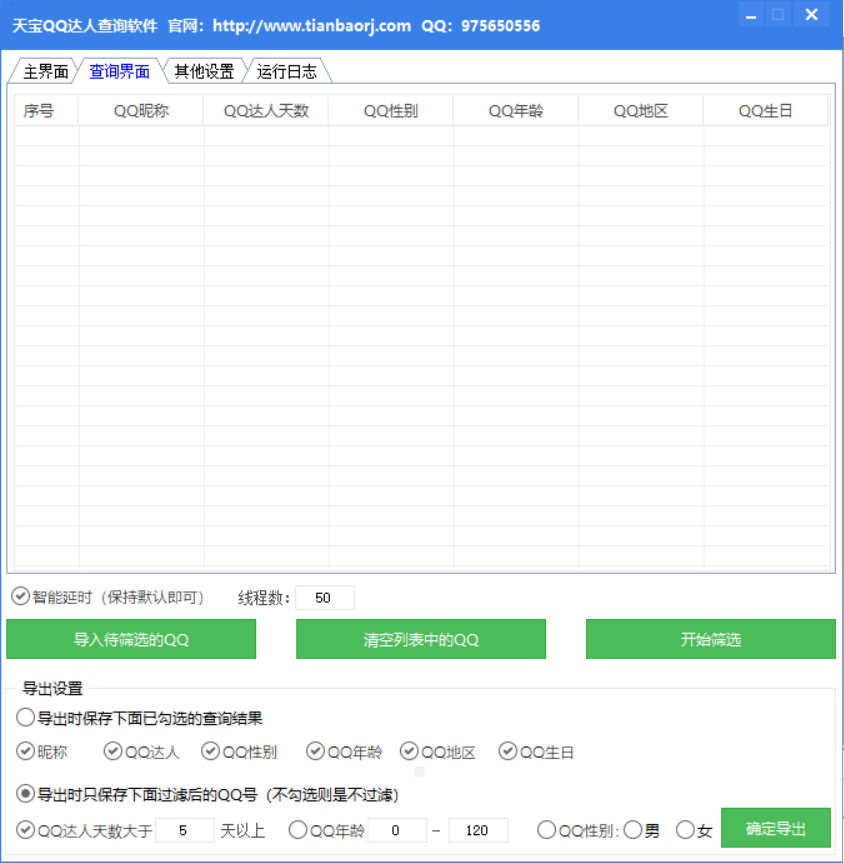点击导入待筛选的QQ按钮
This screenshot has height=863, width=844.
[131, 639]
